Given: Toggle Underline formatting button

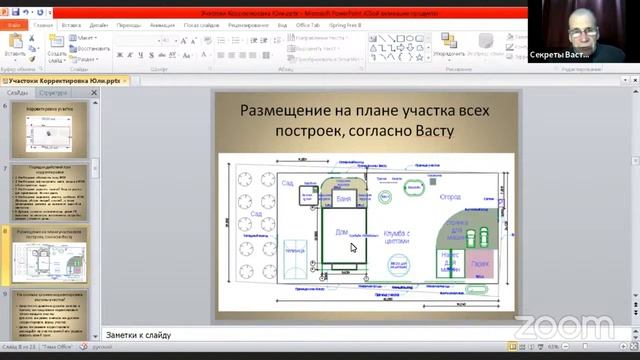Looking at the screenshot, I should (141, 55).
